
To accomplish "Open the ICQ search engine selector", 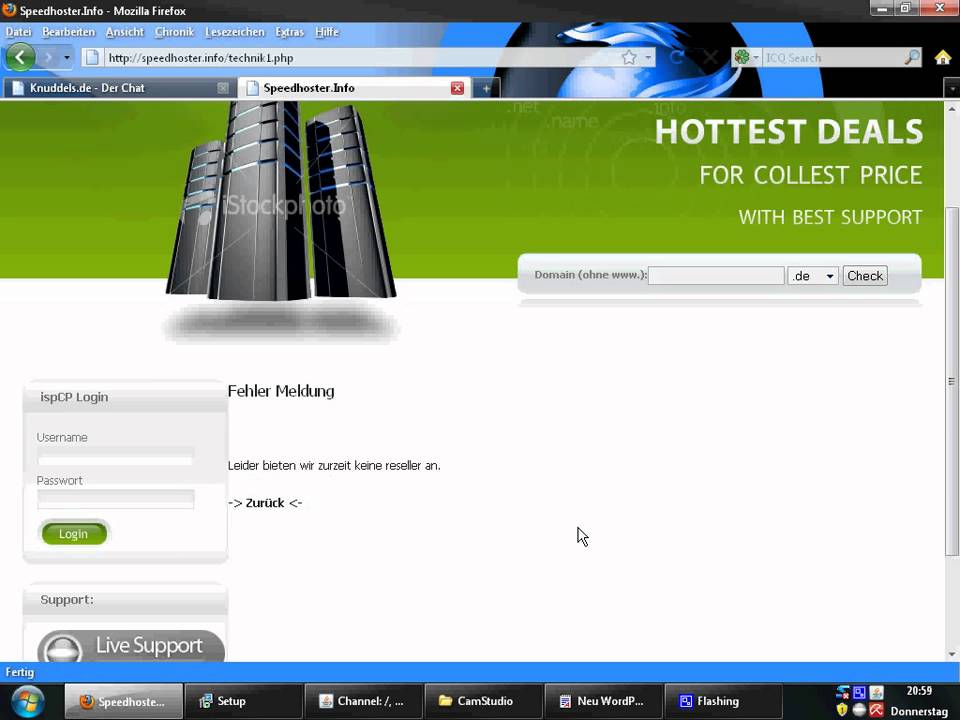I will (x=746, y=58).
